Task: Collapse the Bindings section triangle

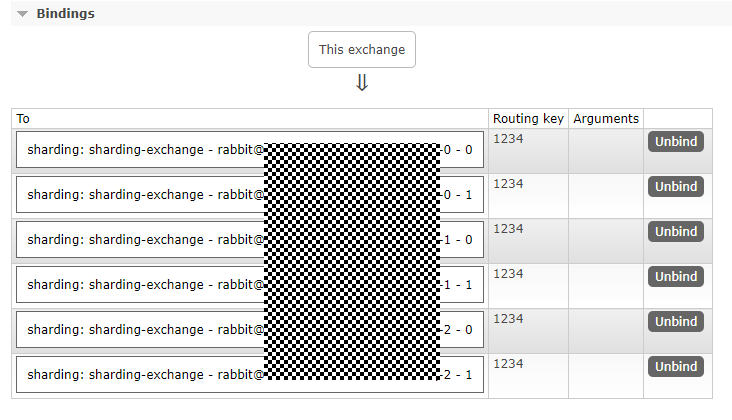Action: (22, 14)
